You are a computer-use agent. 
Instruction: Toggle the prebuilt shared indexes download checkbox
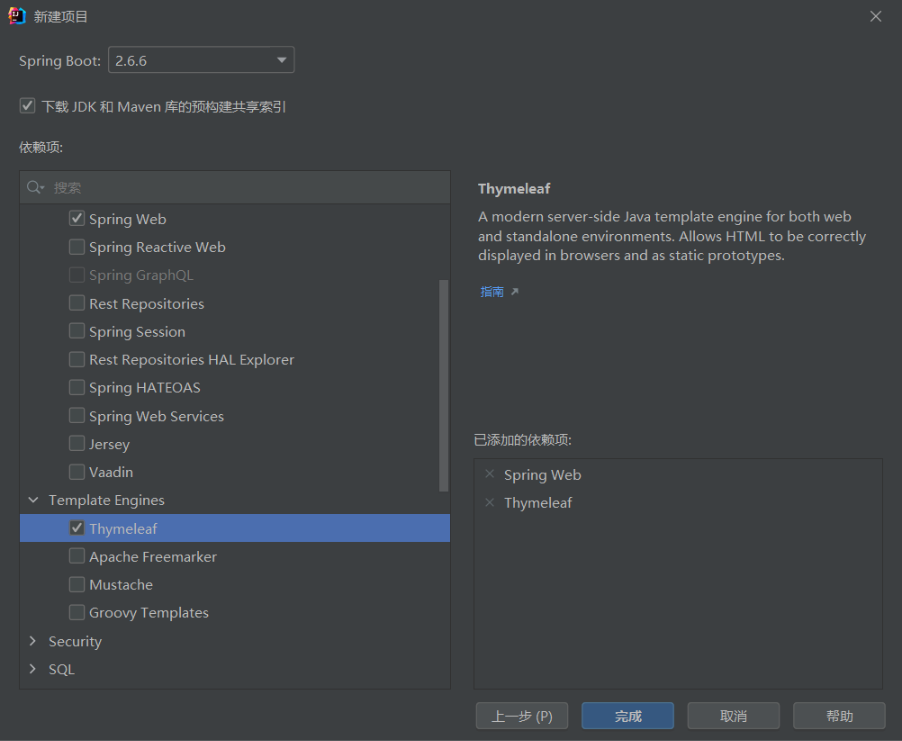(x=27, y=106)
